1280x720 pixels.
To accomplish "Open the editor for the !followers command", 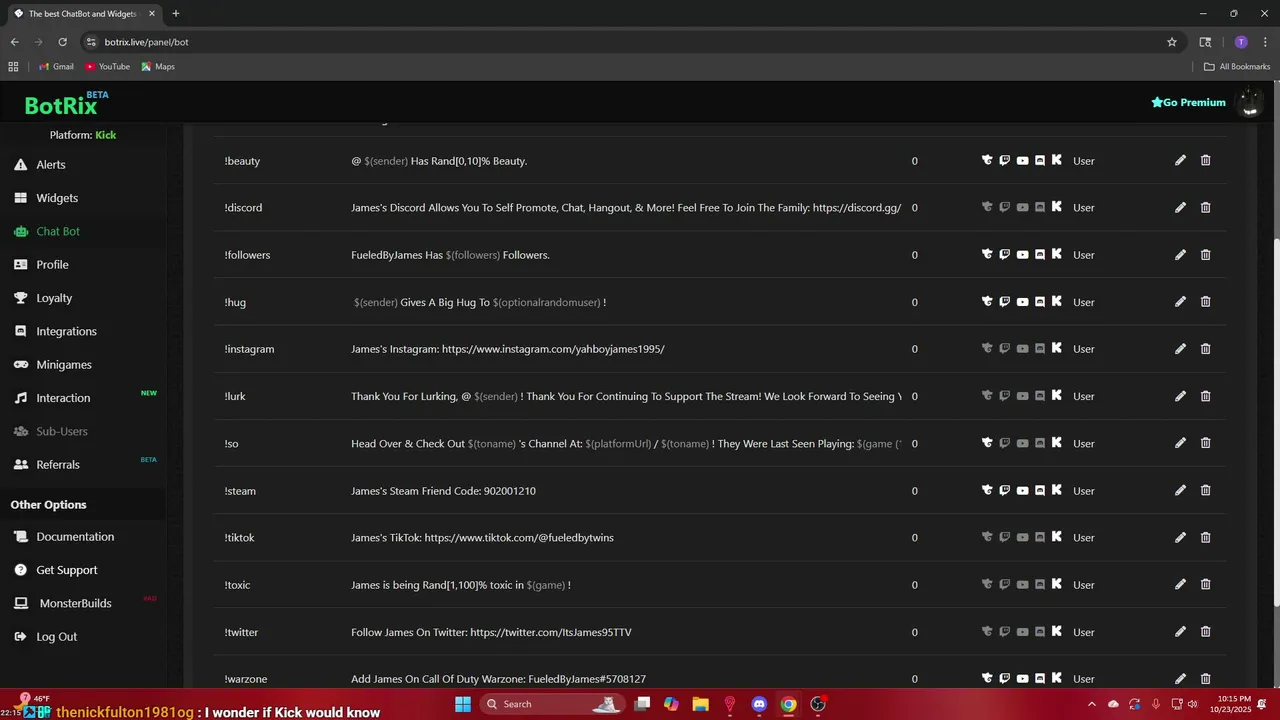I will pyautogui.click(x=1180, y=254).
